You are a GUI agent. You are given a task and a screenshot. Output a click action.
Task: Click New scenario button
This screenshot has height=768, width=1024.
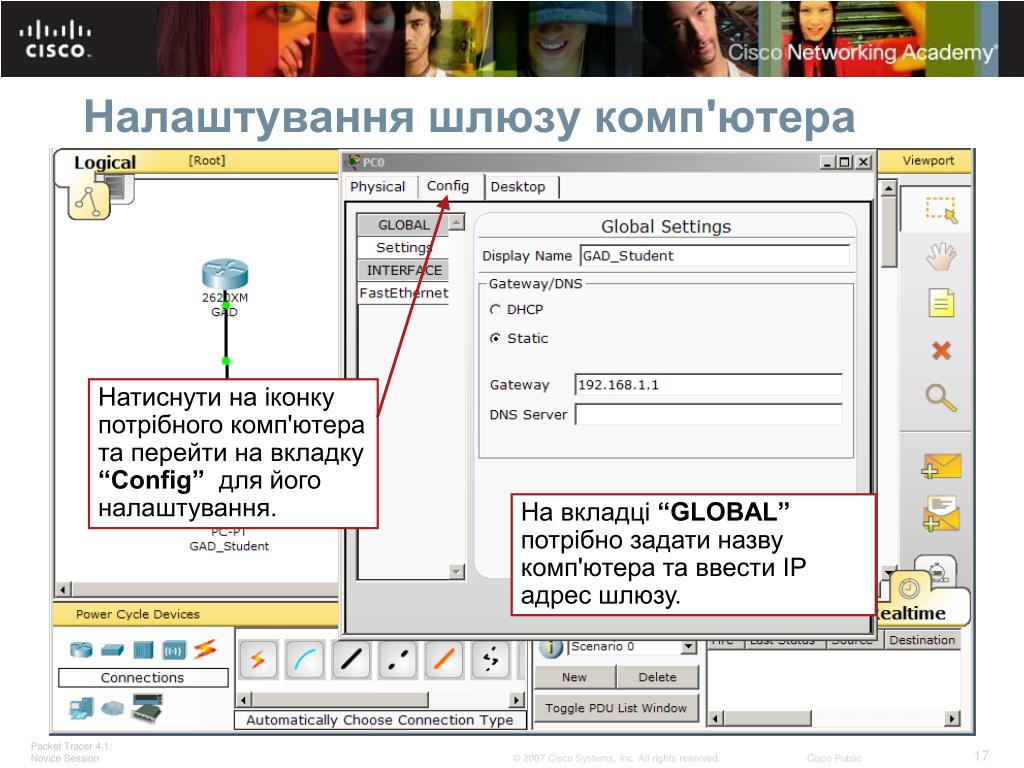[x=575, y=677]
